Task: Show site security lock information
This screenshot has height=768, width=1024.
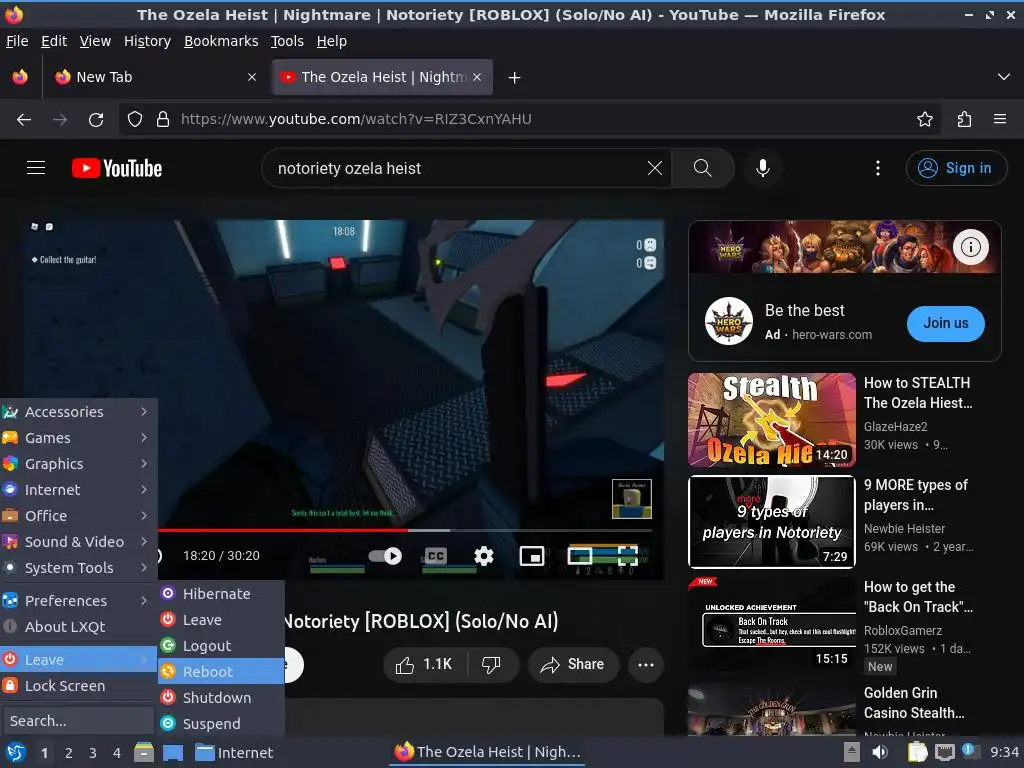Action: 163,119
